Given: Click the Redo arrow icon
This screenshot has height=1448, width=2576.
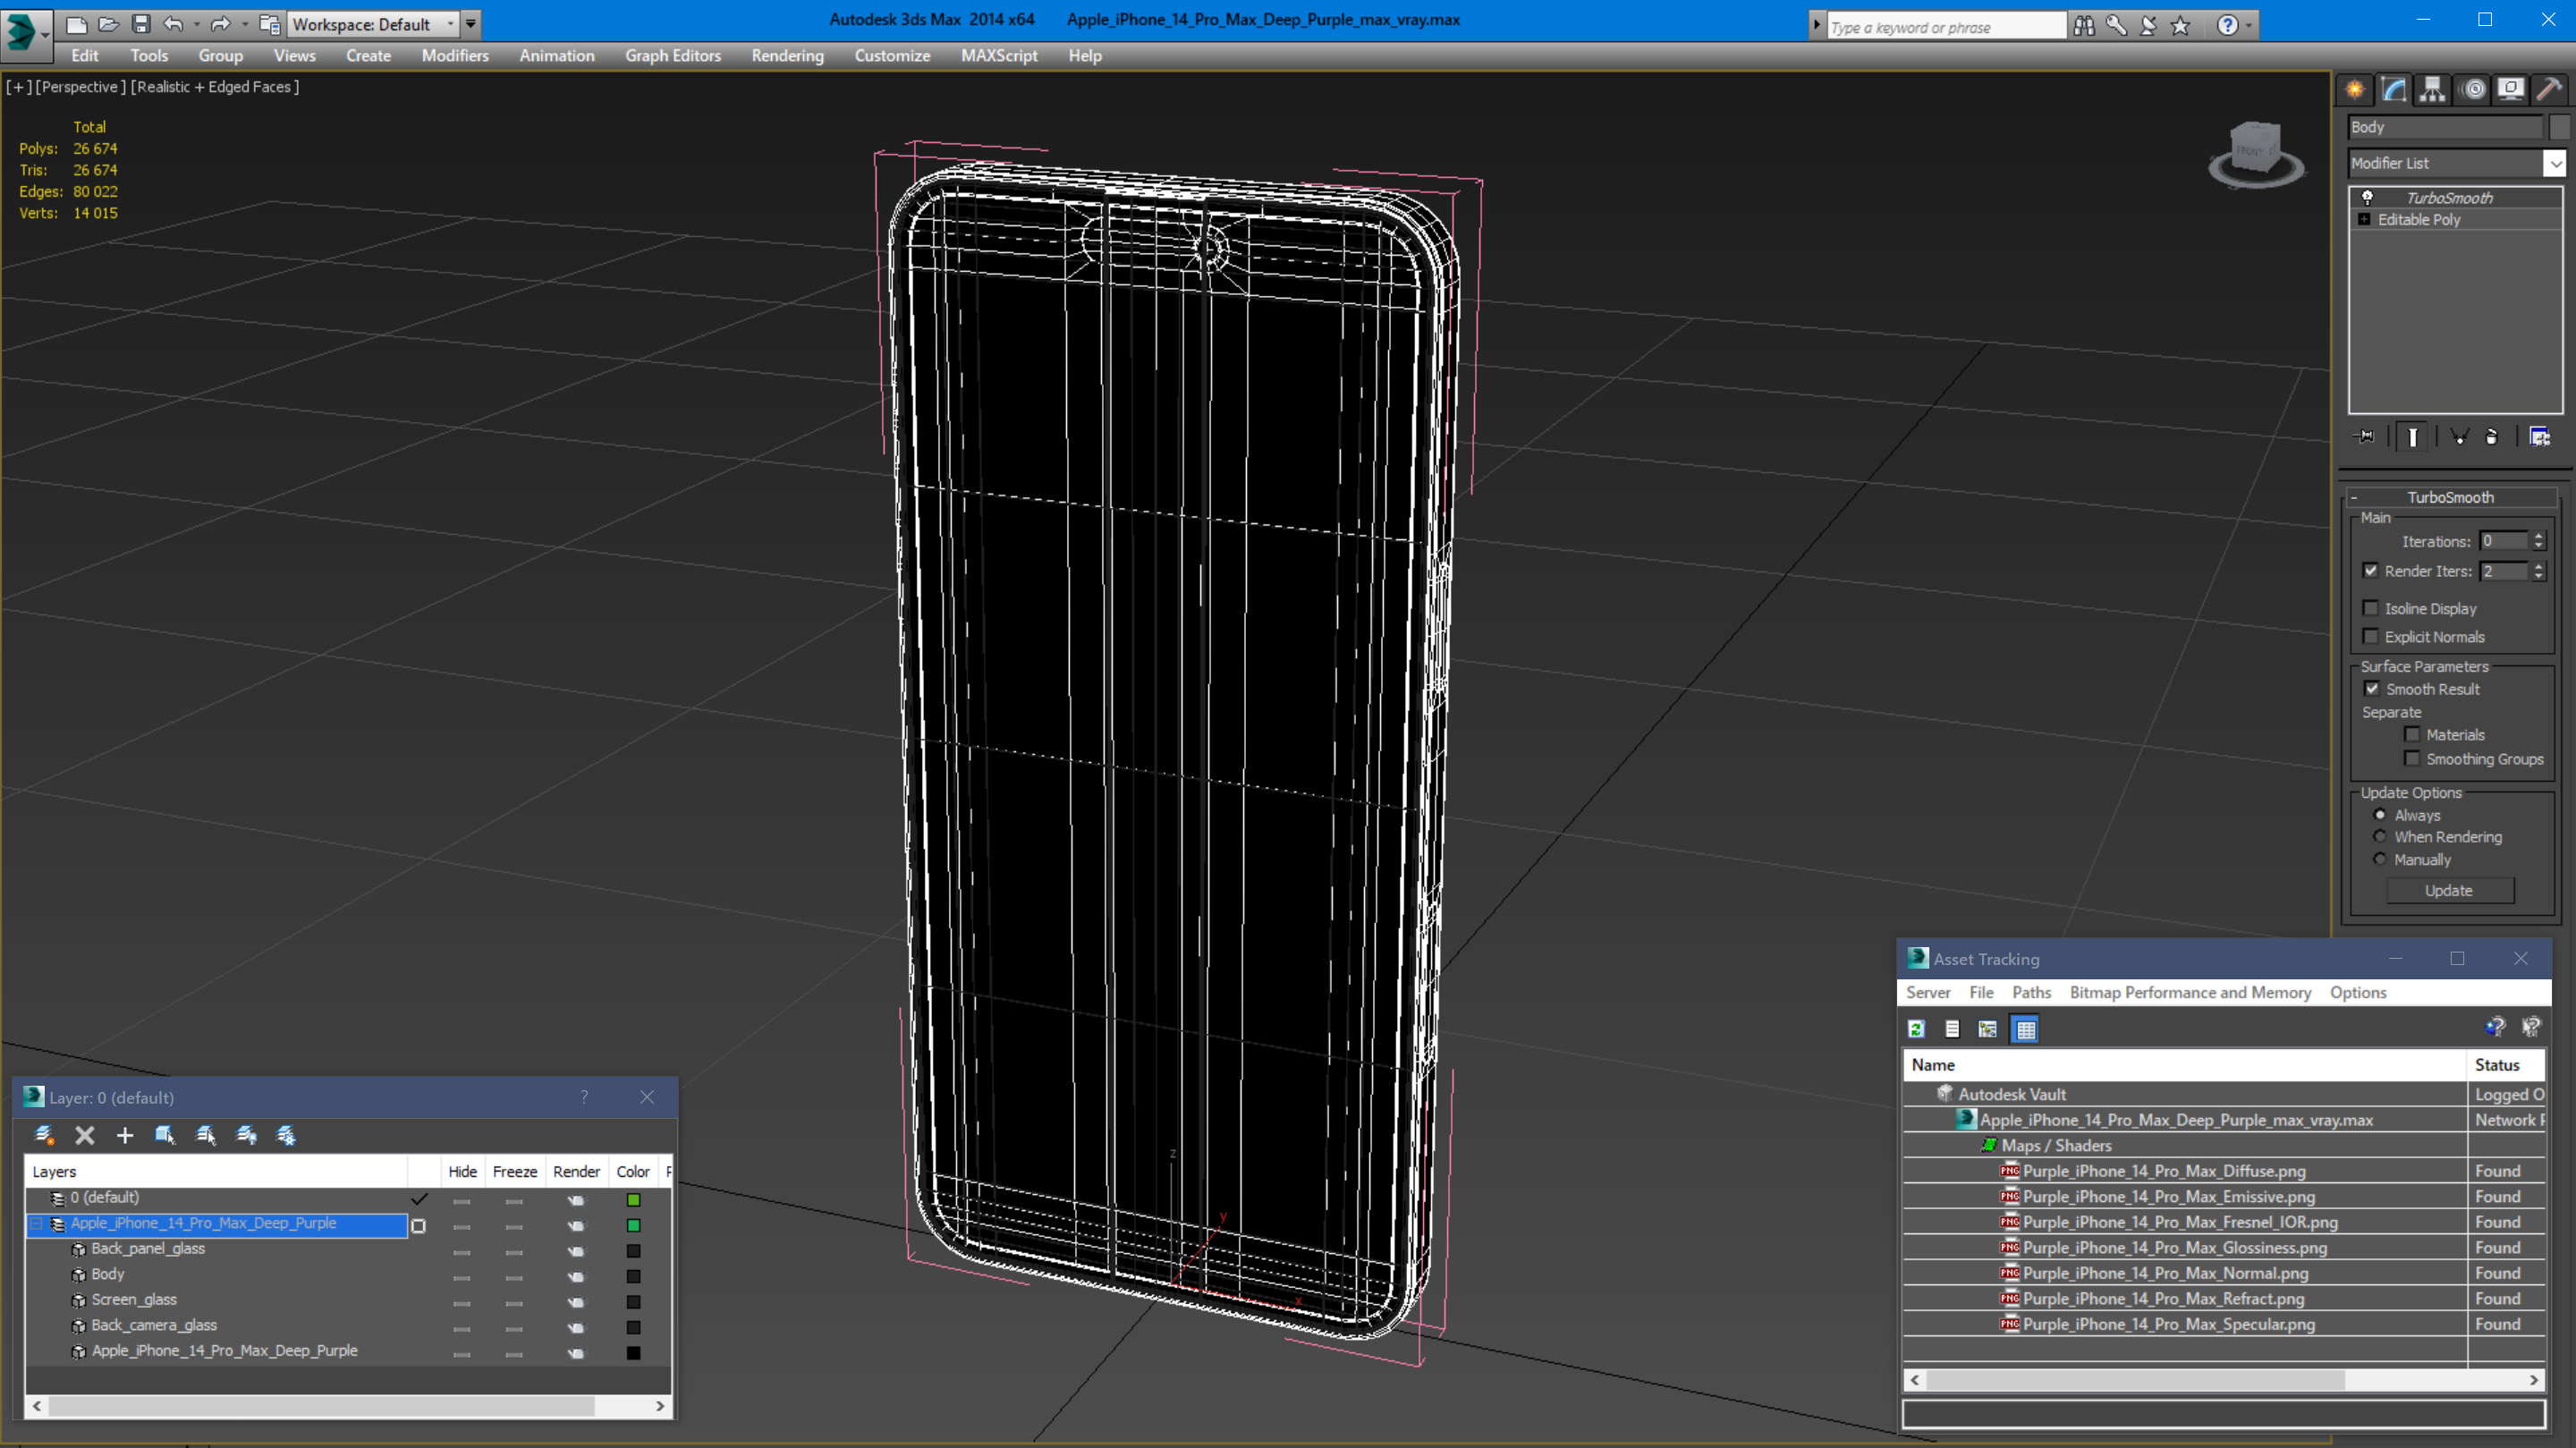Looking at the screenshot, I should (x=221, y=24).
